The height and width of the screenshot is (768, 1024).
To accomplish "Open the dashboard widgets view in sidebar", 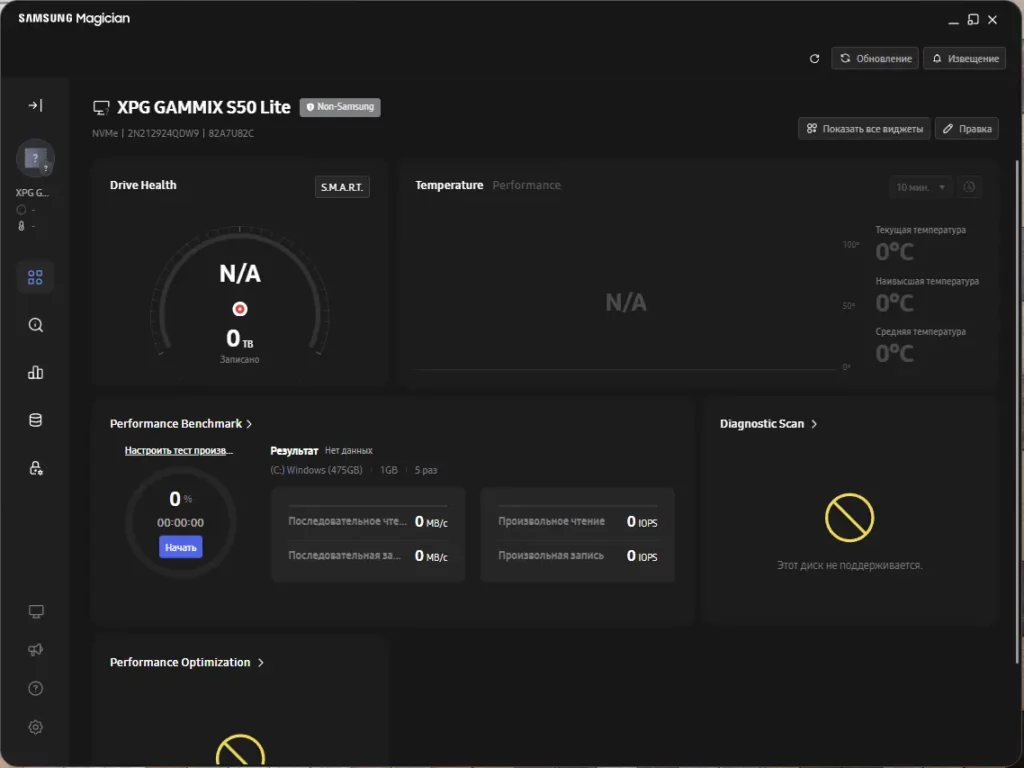I will (x=35, y=278).
